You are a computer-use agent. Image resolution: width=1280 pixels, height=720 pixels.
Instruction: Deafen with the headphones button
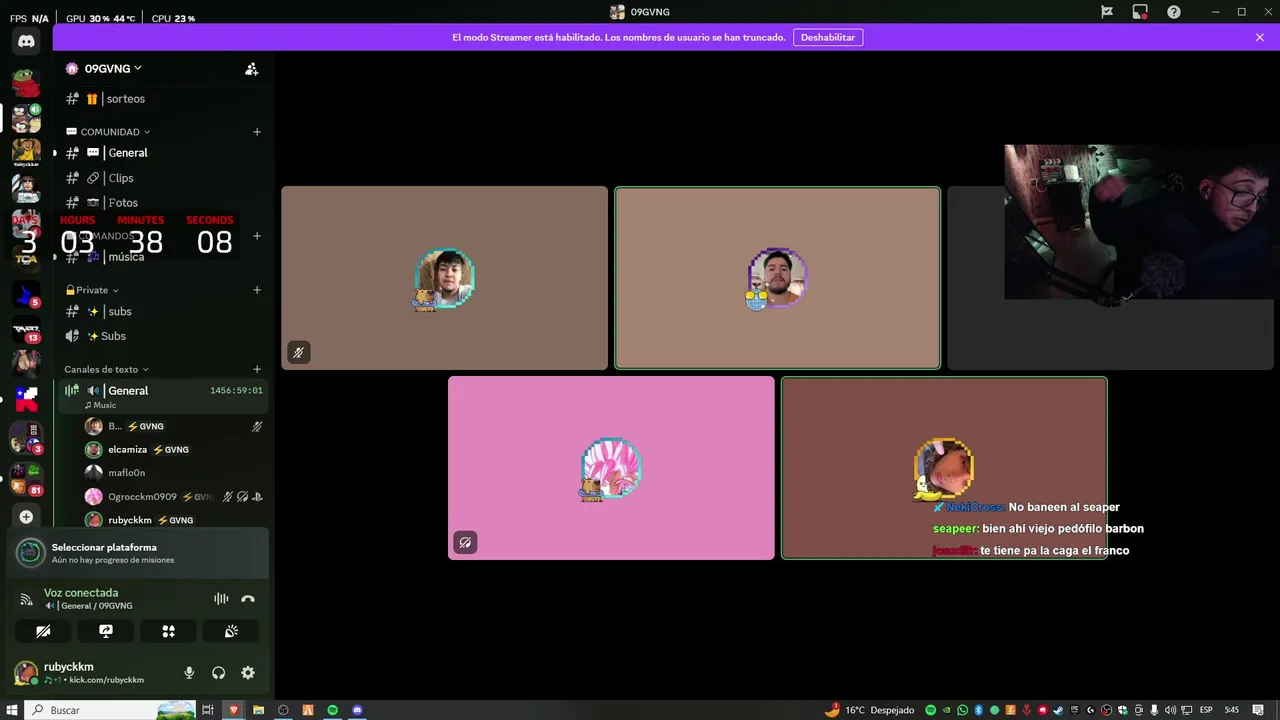coord(219,673)
